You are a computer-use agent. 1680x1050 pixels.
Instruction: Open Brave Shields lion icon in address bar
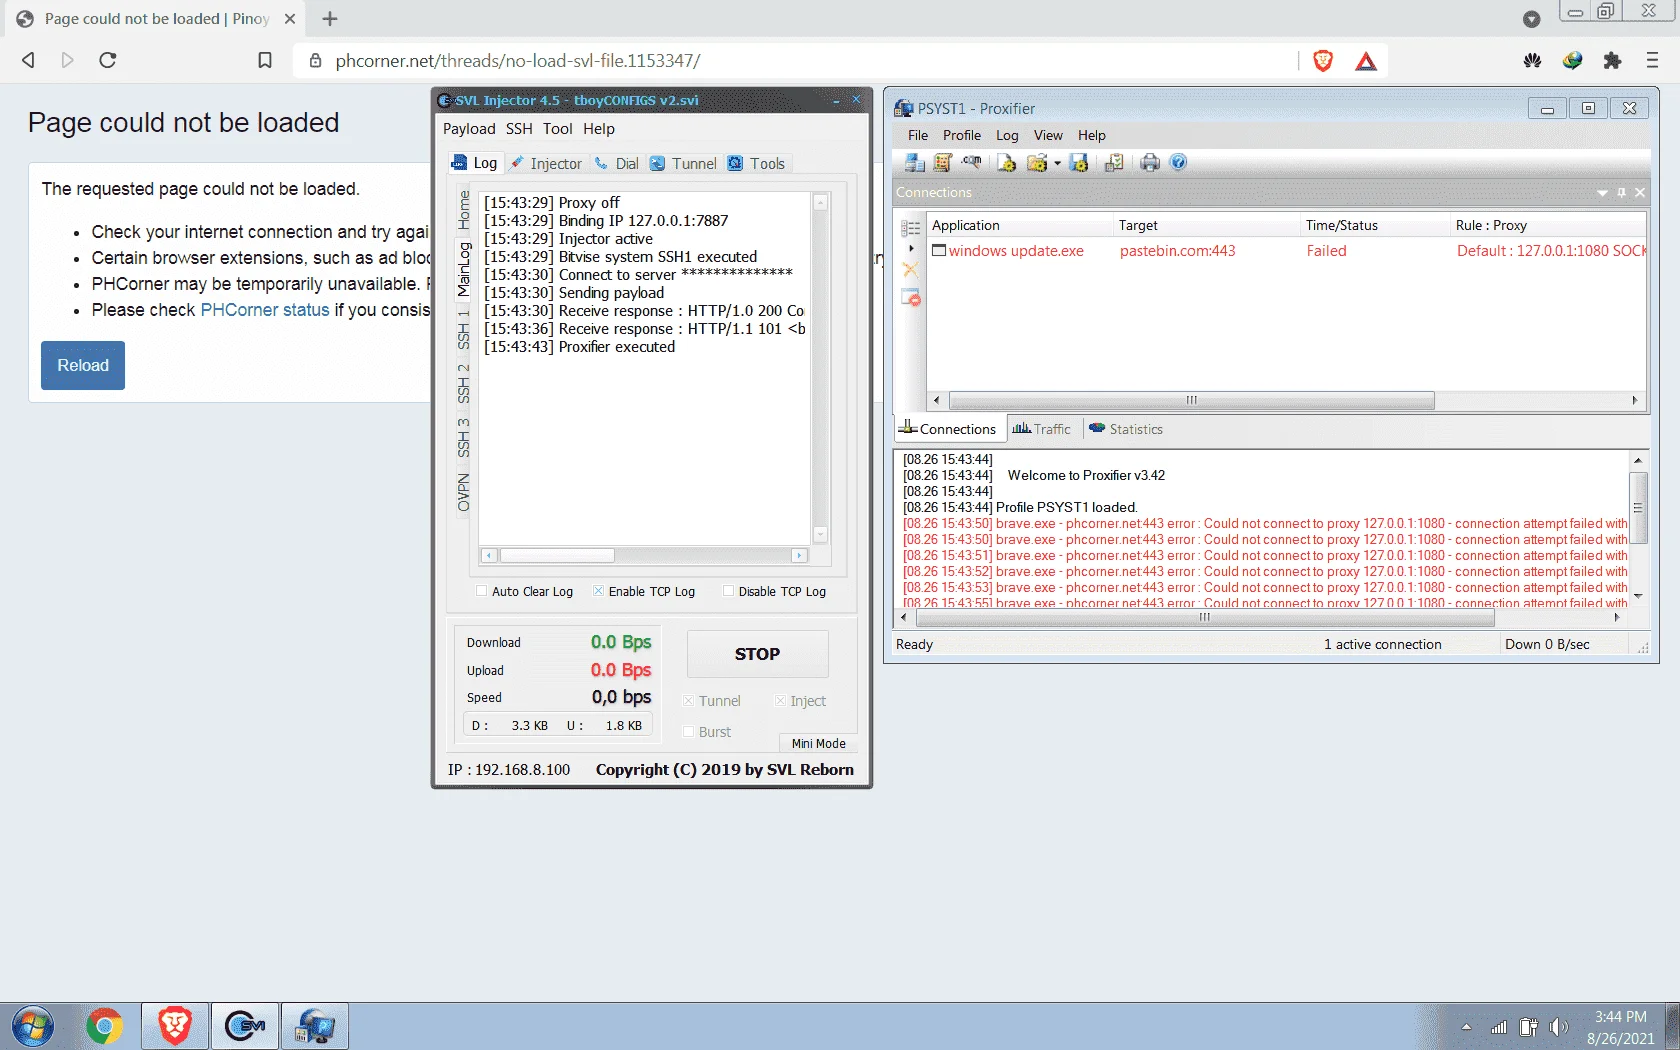click(x=1323, y=61)
